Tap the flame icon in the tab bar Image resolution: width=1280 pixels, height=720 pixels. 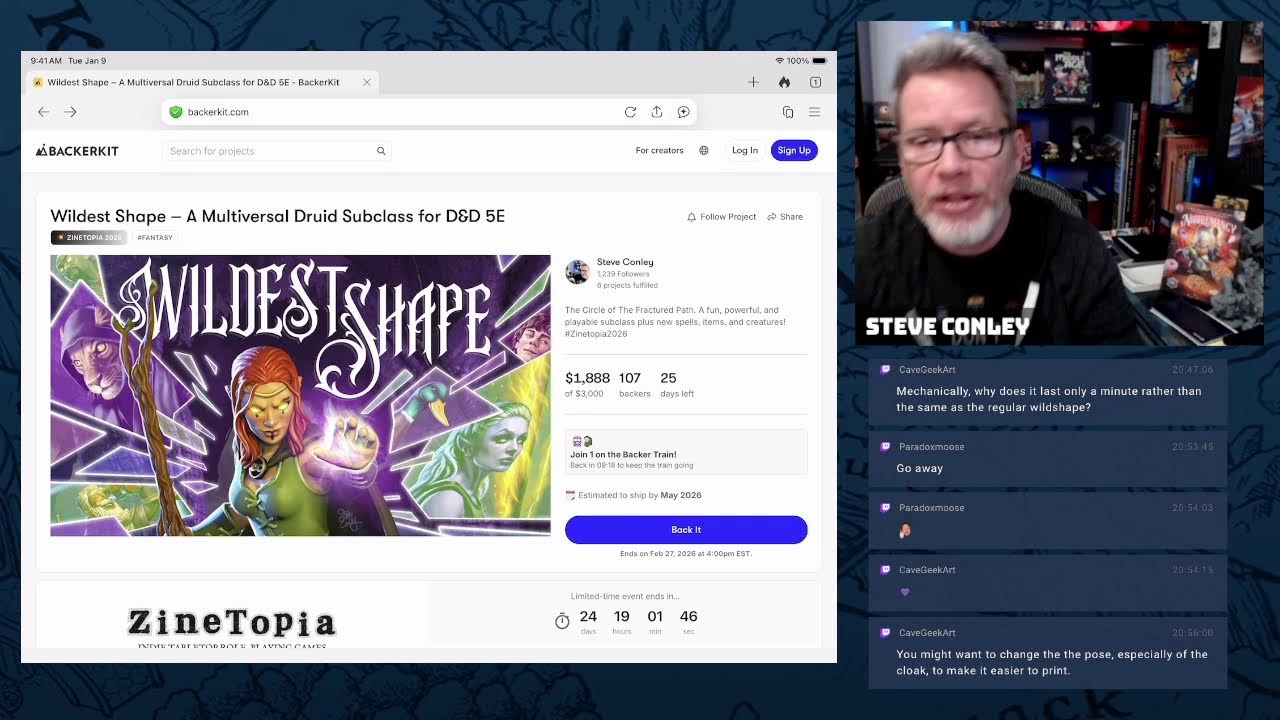tap(785, 82)
